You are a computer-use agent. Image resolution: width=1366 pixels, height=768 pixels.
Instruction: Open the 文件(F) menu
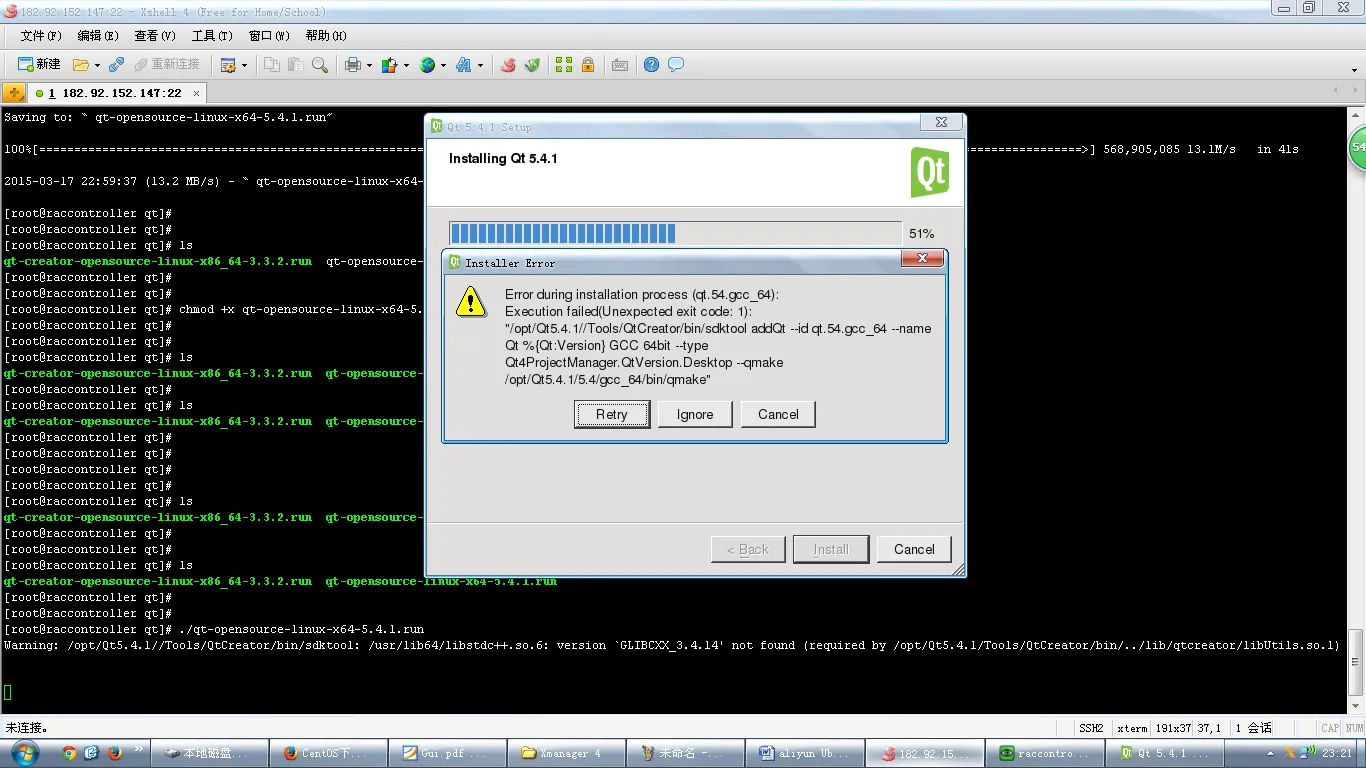(41, 36)
